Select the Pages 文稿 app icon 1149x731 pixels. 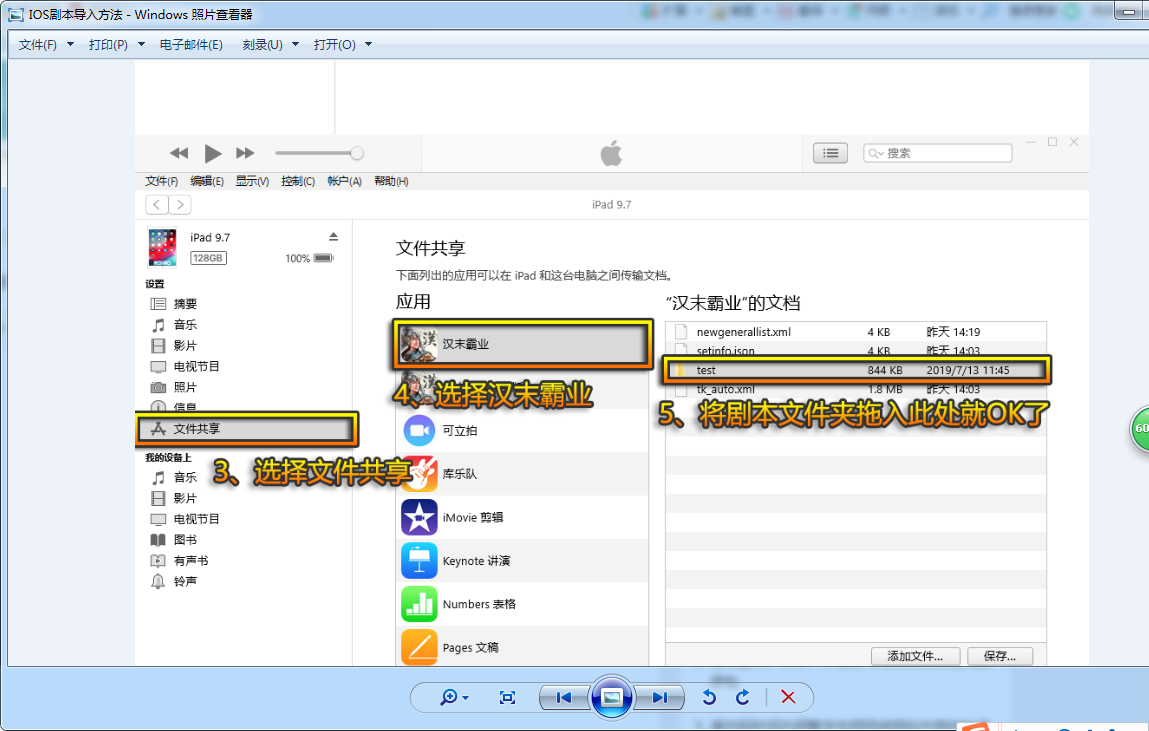point(419,647)
